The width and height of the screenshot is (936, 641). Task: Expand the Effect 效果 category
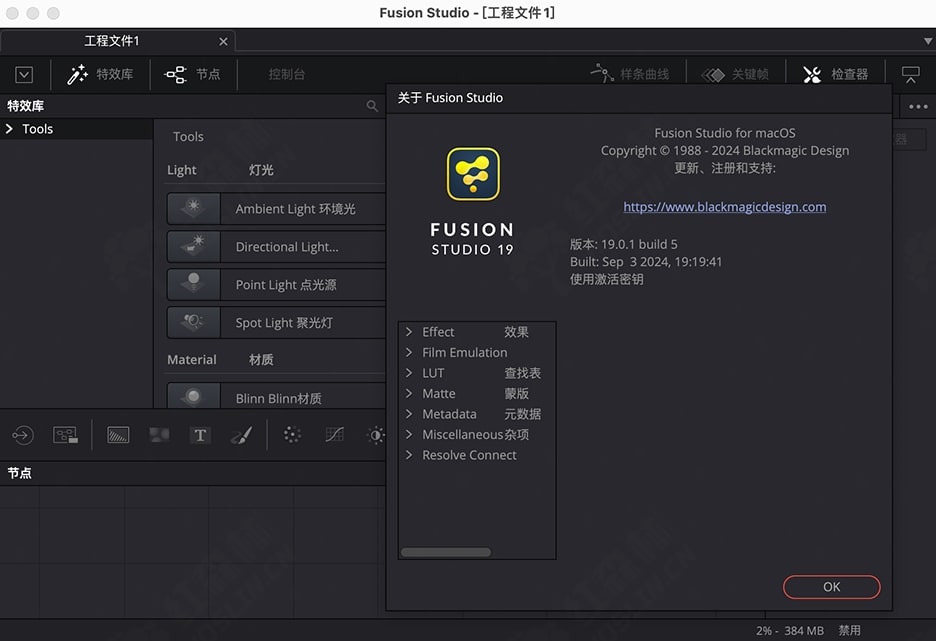(x=409, y=332)
